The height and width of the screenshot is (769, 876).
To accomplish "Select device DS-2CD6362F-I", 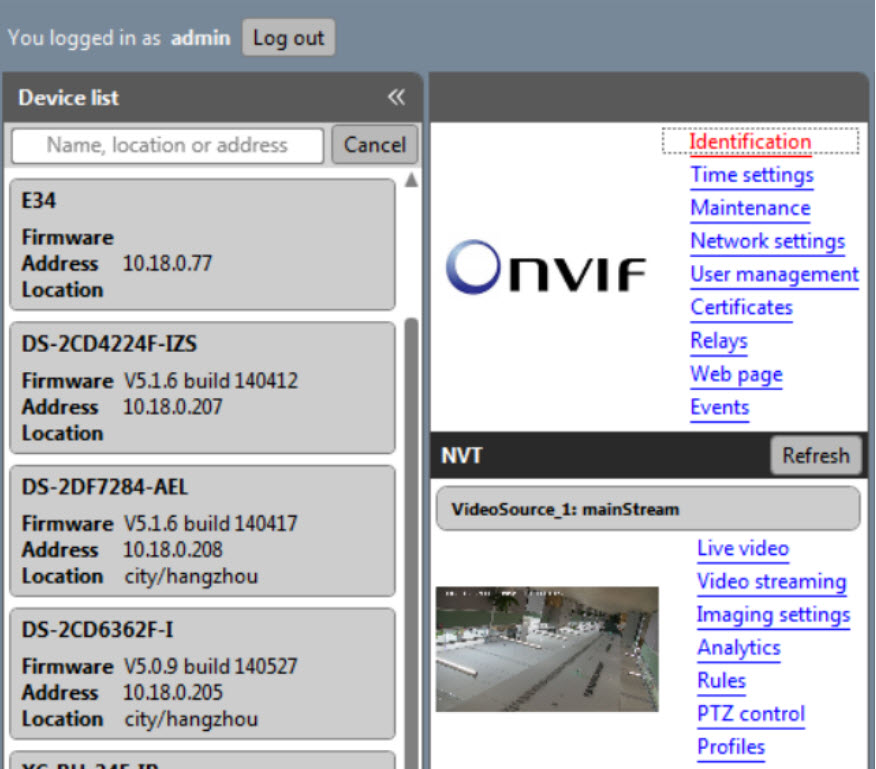I will click(x=202, y=674).
